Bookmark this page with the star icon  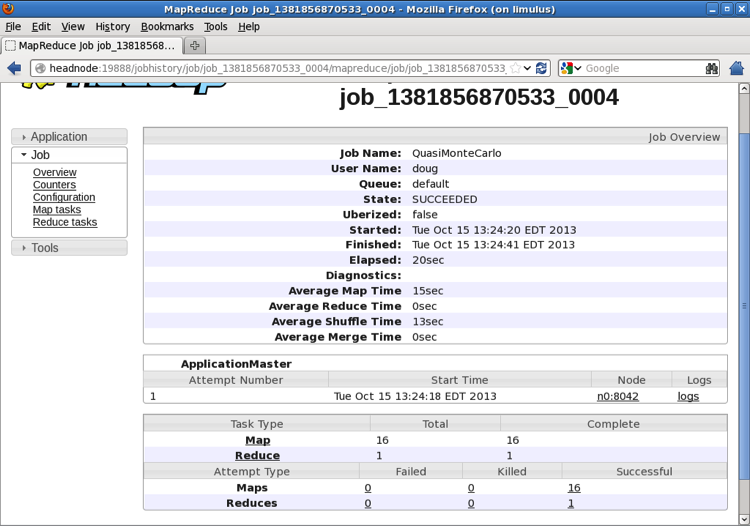click(515, 68)
